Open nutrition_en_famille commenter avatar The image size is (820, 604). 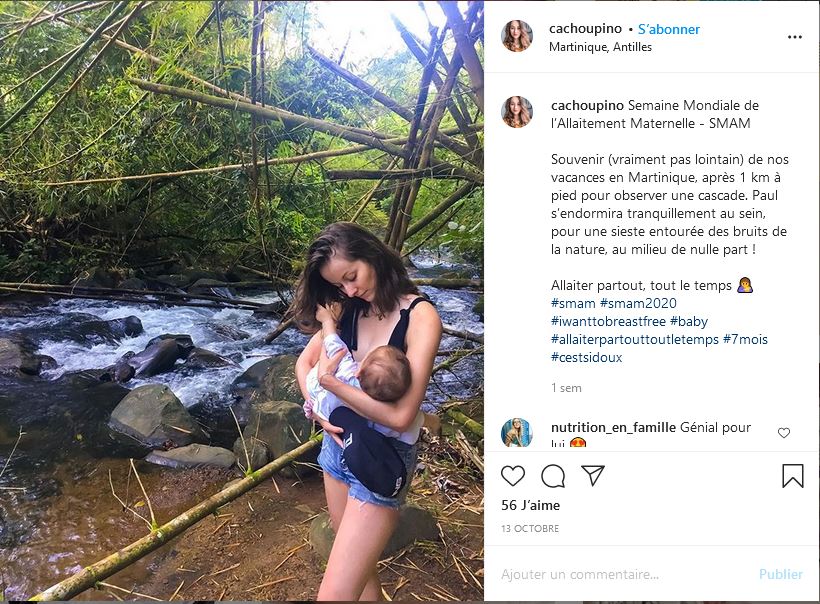[x=517, y=434]
